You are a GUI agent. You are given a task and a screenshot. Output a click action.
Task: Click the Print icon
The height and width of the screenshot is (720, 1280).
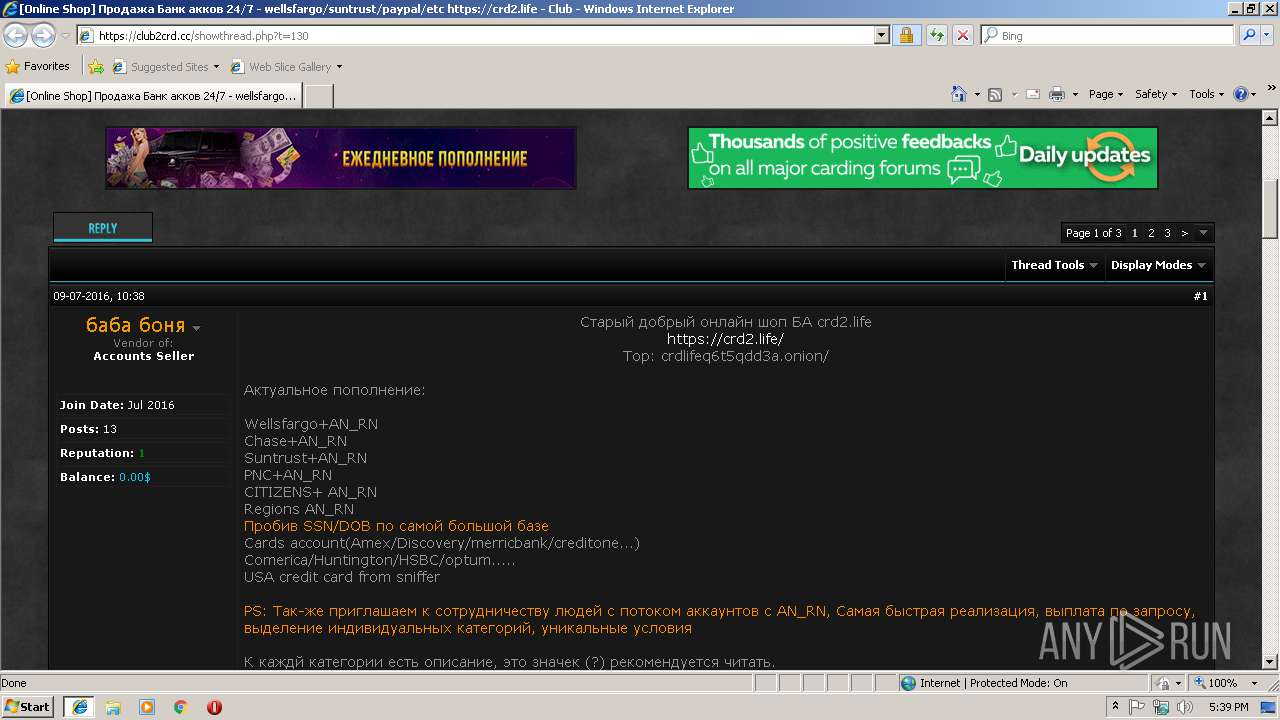coord(1056,94)
